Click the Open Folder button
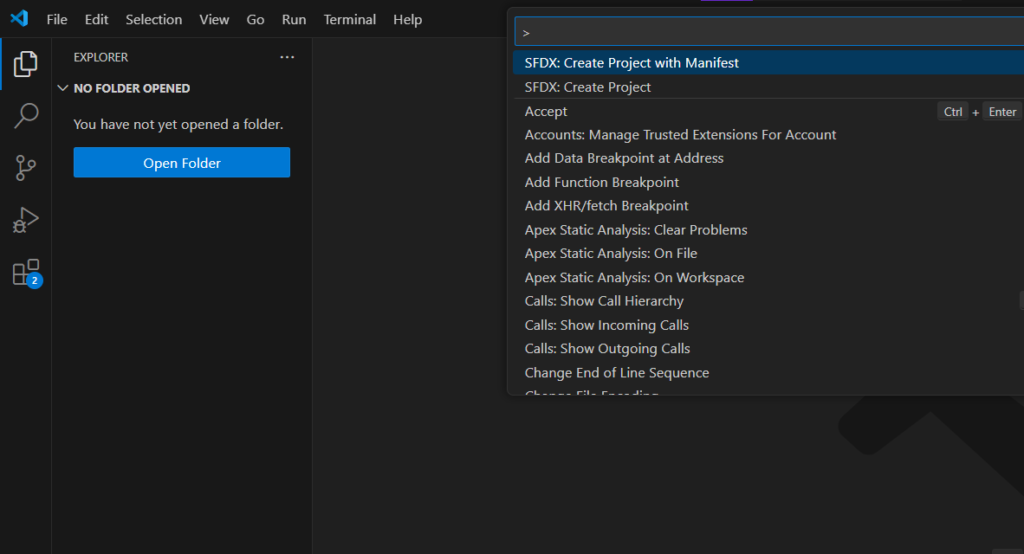 point(181,163)
